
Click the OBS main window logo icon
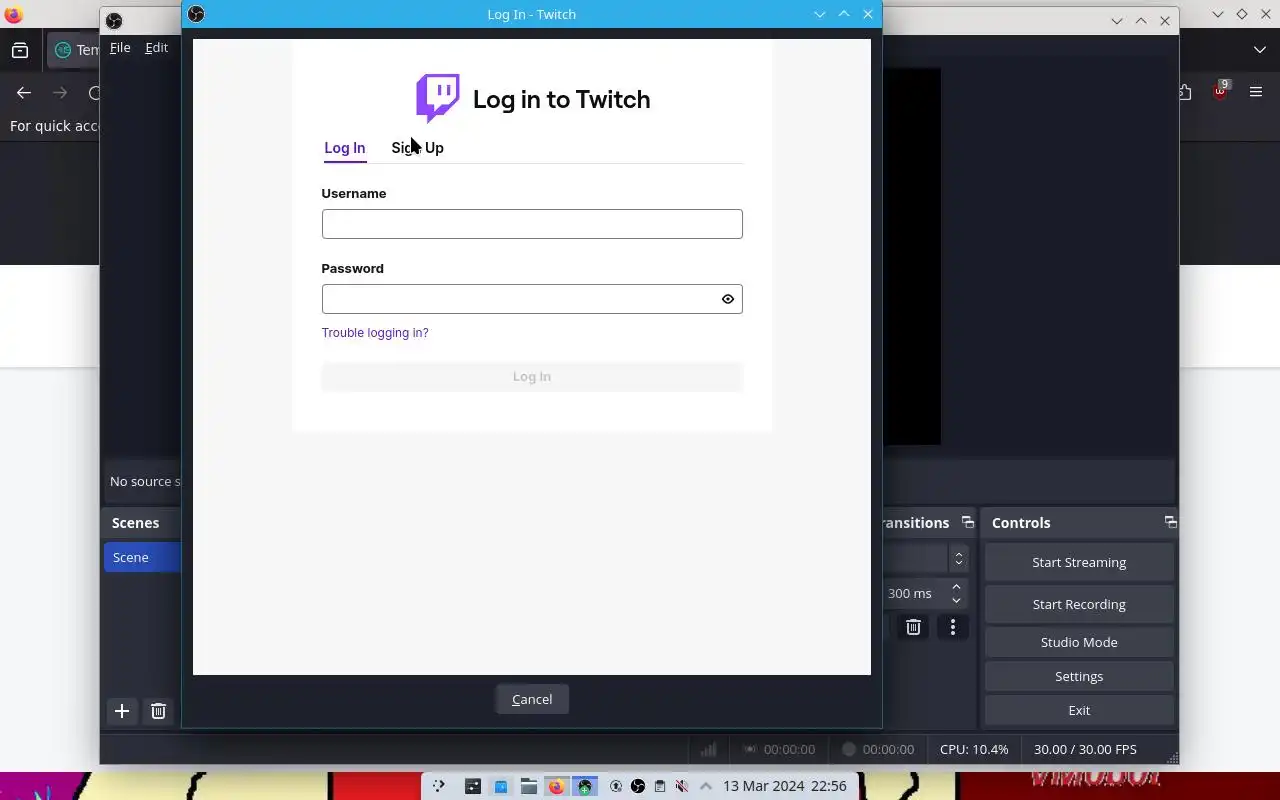(x=114, y=21)
